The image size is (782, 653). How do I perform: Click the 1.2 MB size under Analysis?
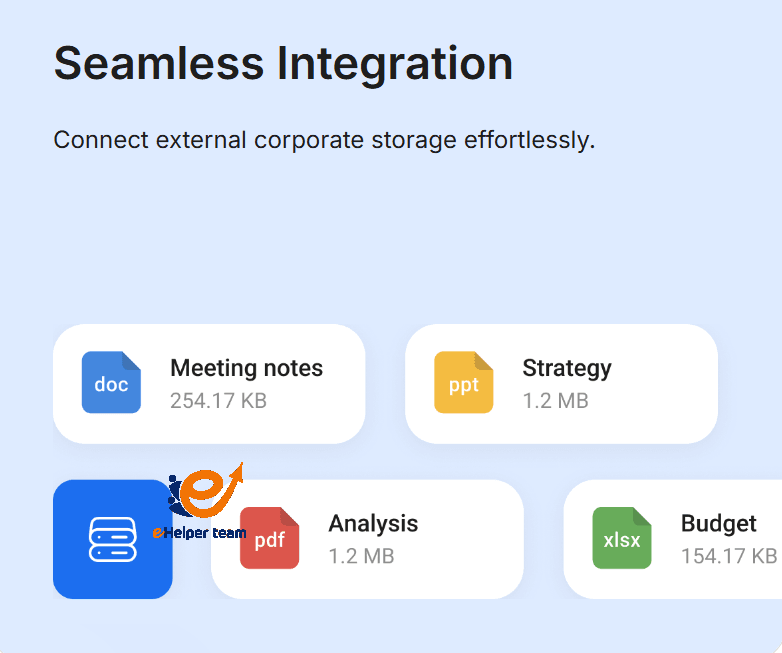click(361, 556)
